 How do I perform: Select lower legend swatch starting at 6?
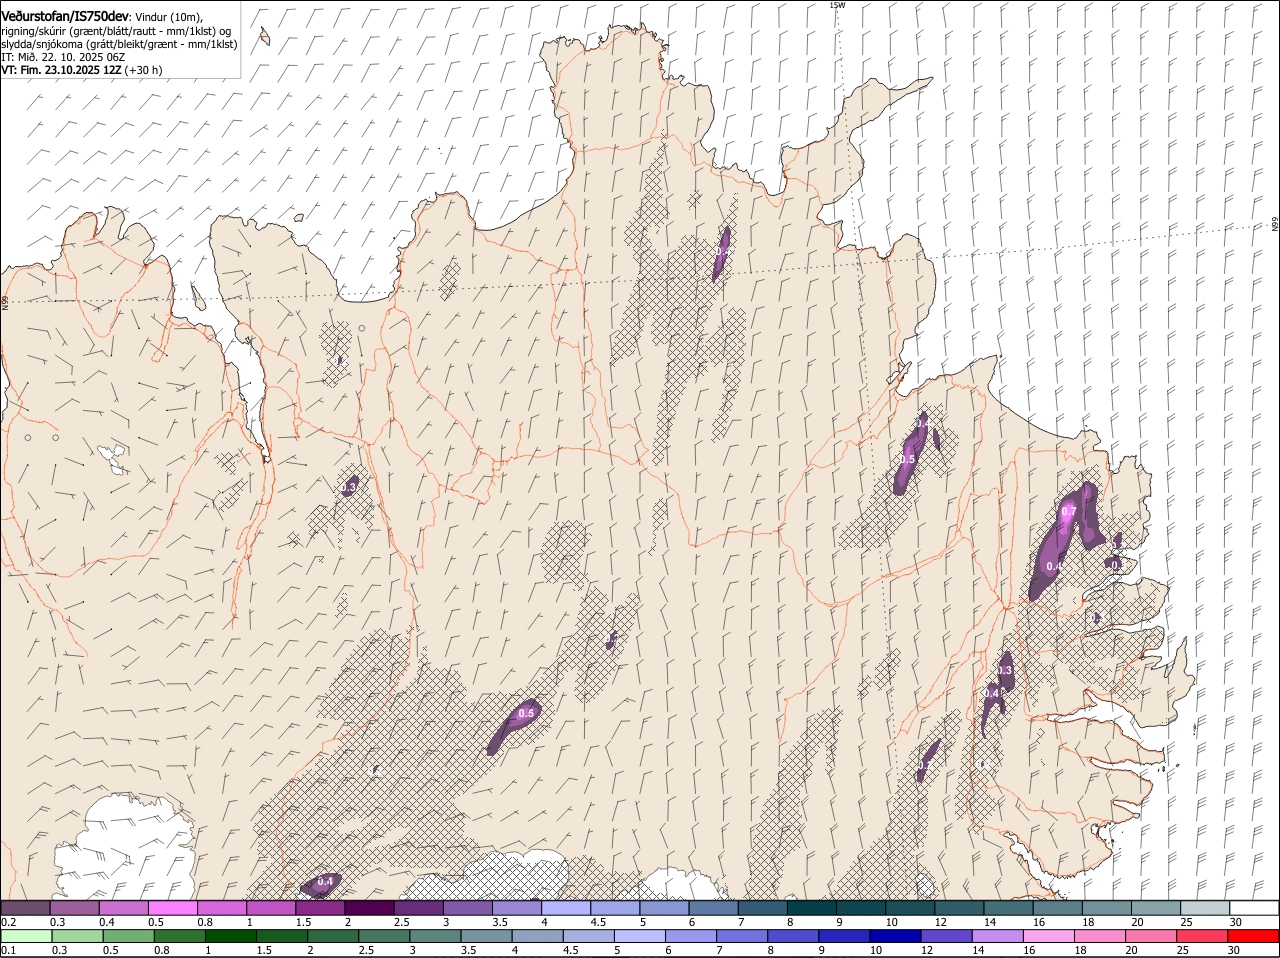point(690,936)
